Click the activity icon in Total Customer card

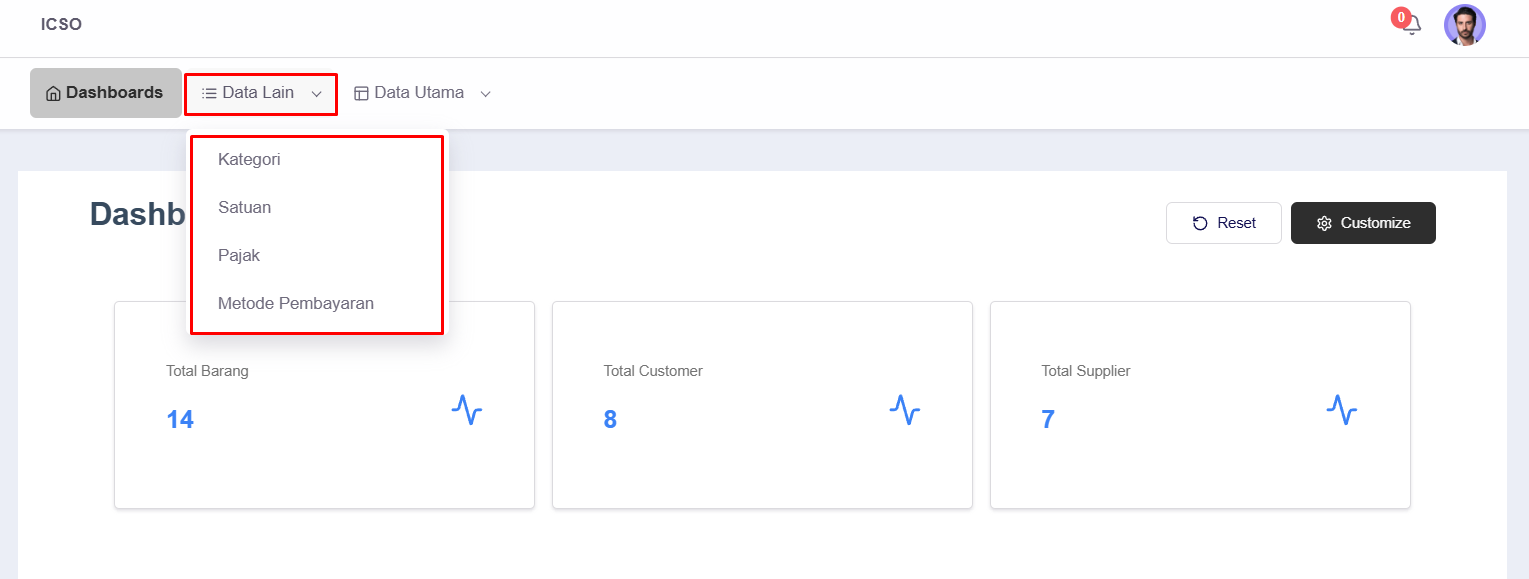pyautogui.click(x=904, y=410)
